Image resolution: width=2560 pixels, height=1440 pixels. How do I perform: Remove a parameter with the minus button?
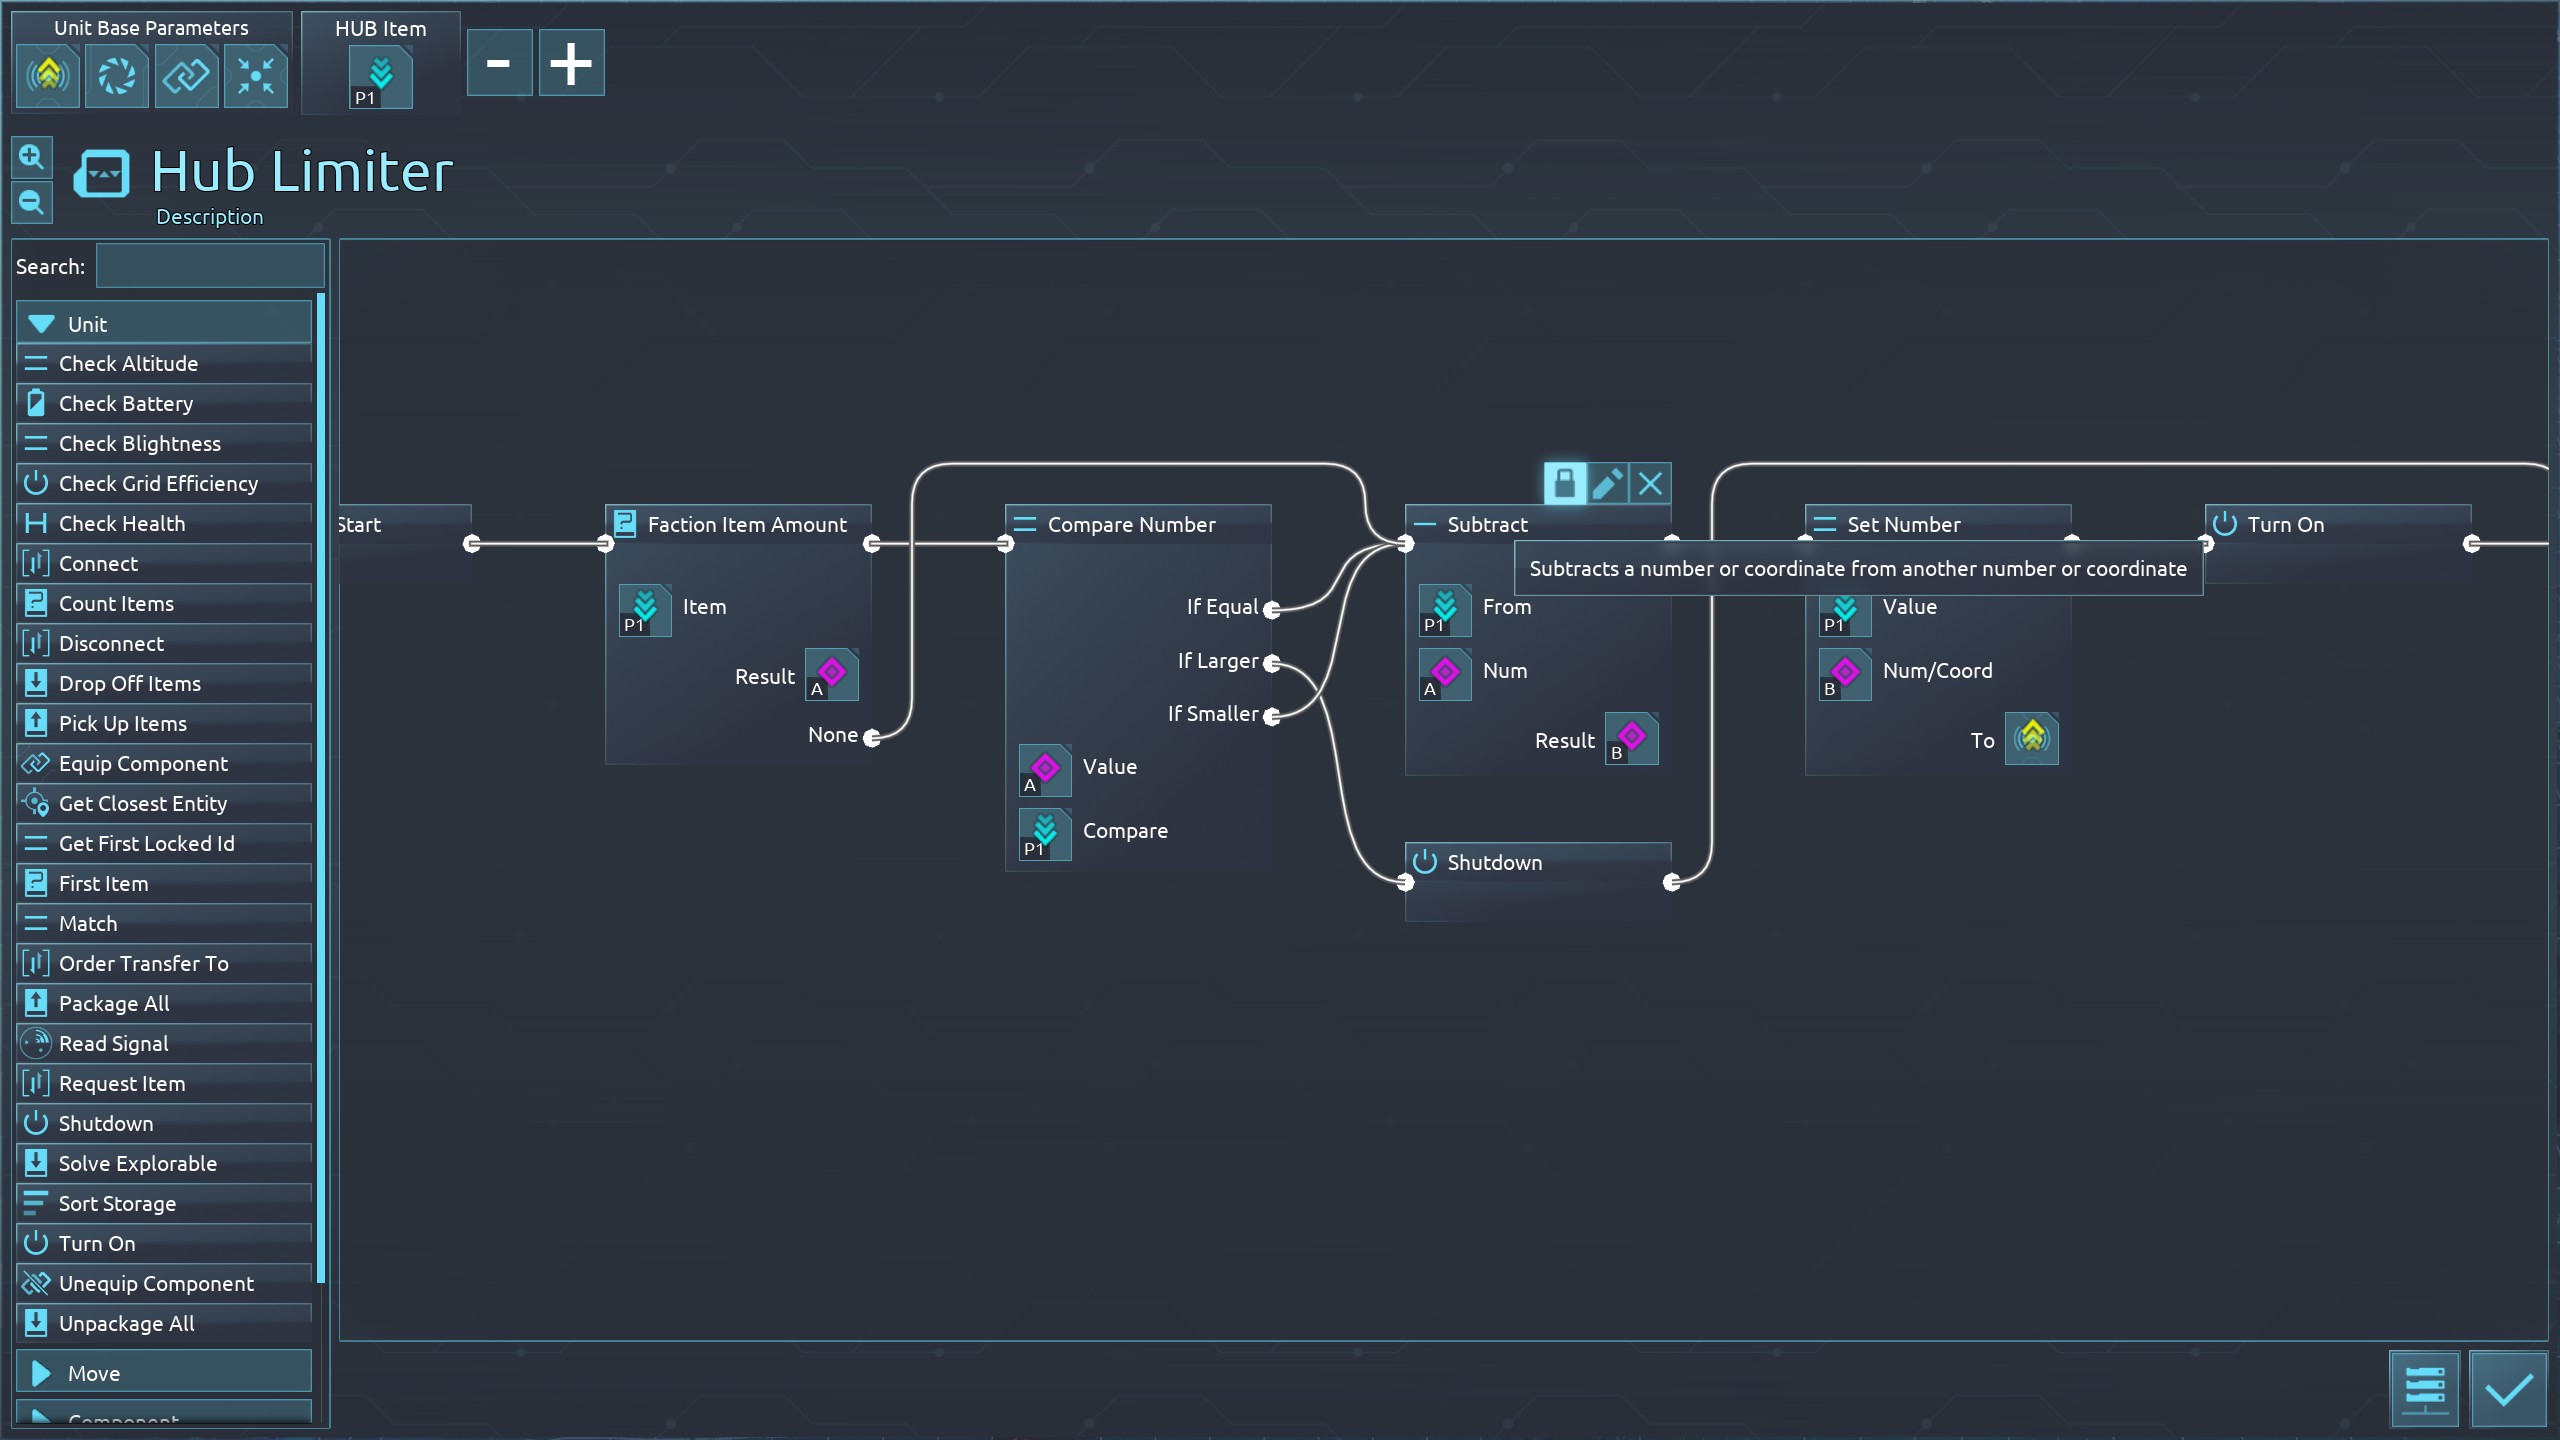pos(499,64)
